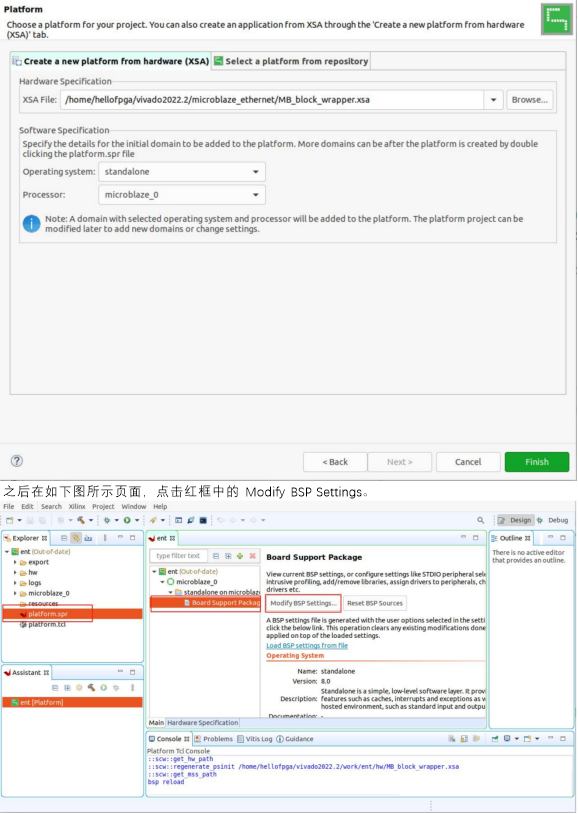This screenshot has height=814, width=578.
Task: Click the hammer build icon in toolbar
Action: point(80,520)
